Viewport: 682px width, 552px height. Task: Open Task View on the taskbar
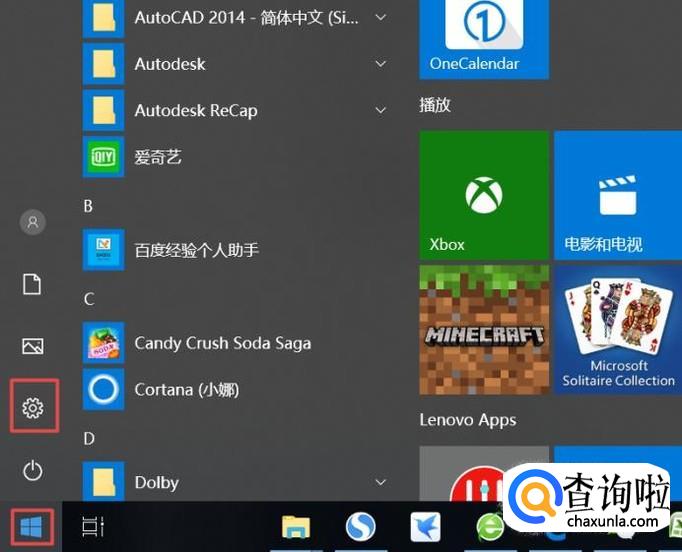point(93,526)
